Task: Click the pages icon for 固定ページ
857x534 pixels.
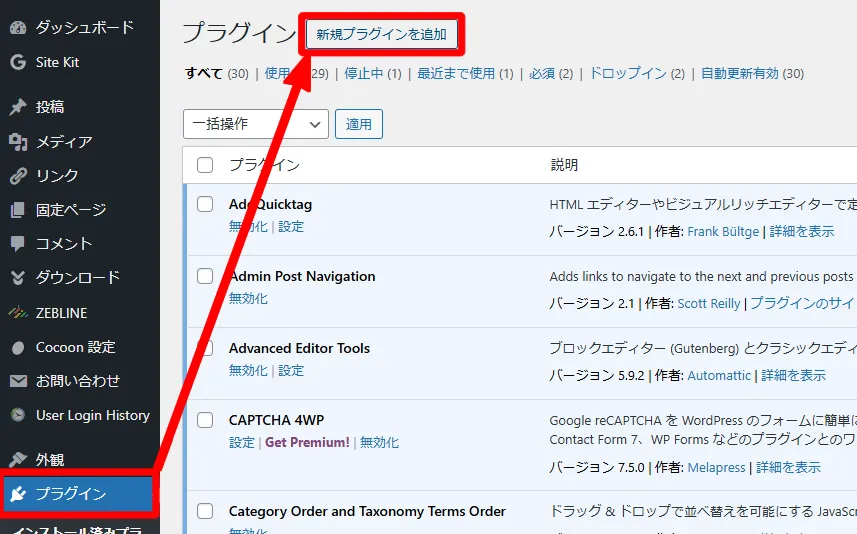Action: coord(17,210)
